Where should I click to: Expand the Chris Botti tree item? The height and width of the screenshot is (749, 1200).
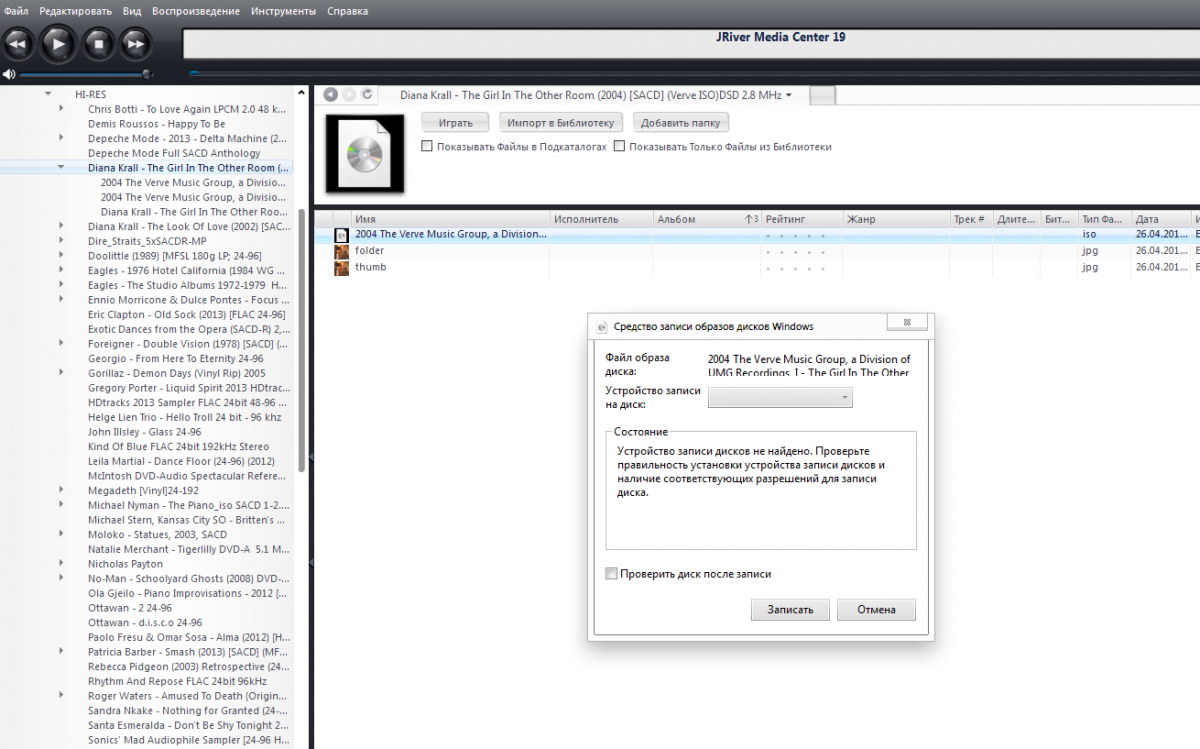coord(62,109)
